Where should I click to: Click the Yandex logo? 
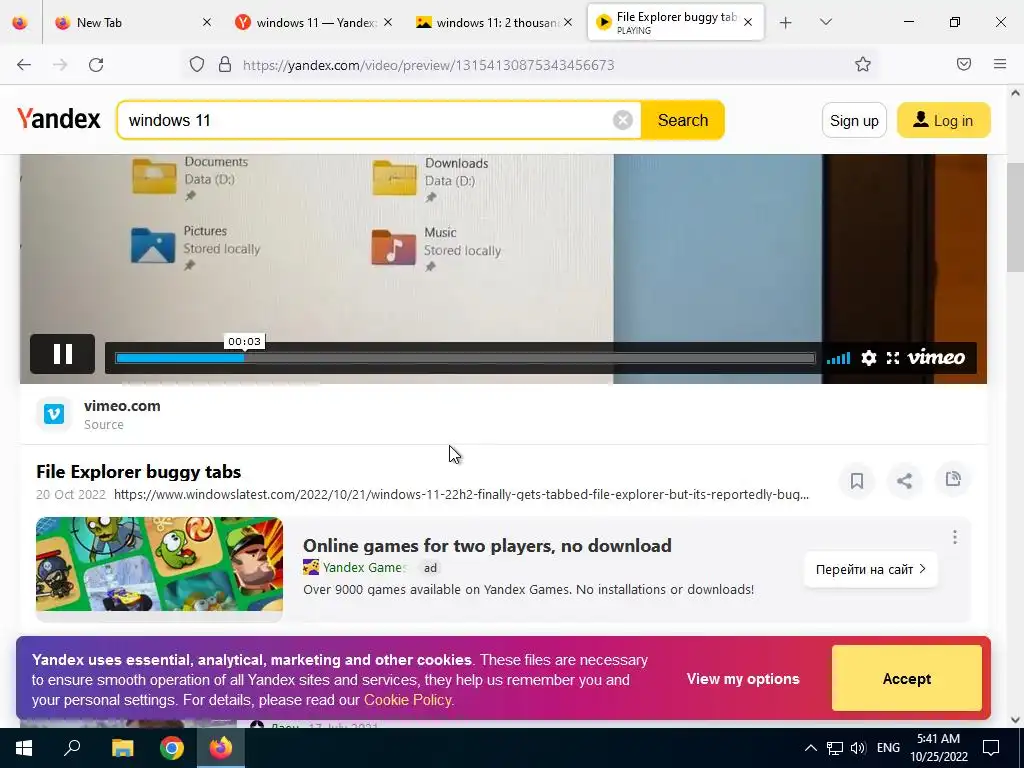click(59, 119)
